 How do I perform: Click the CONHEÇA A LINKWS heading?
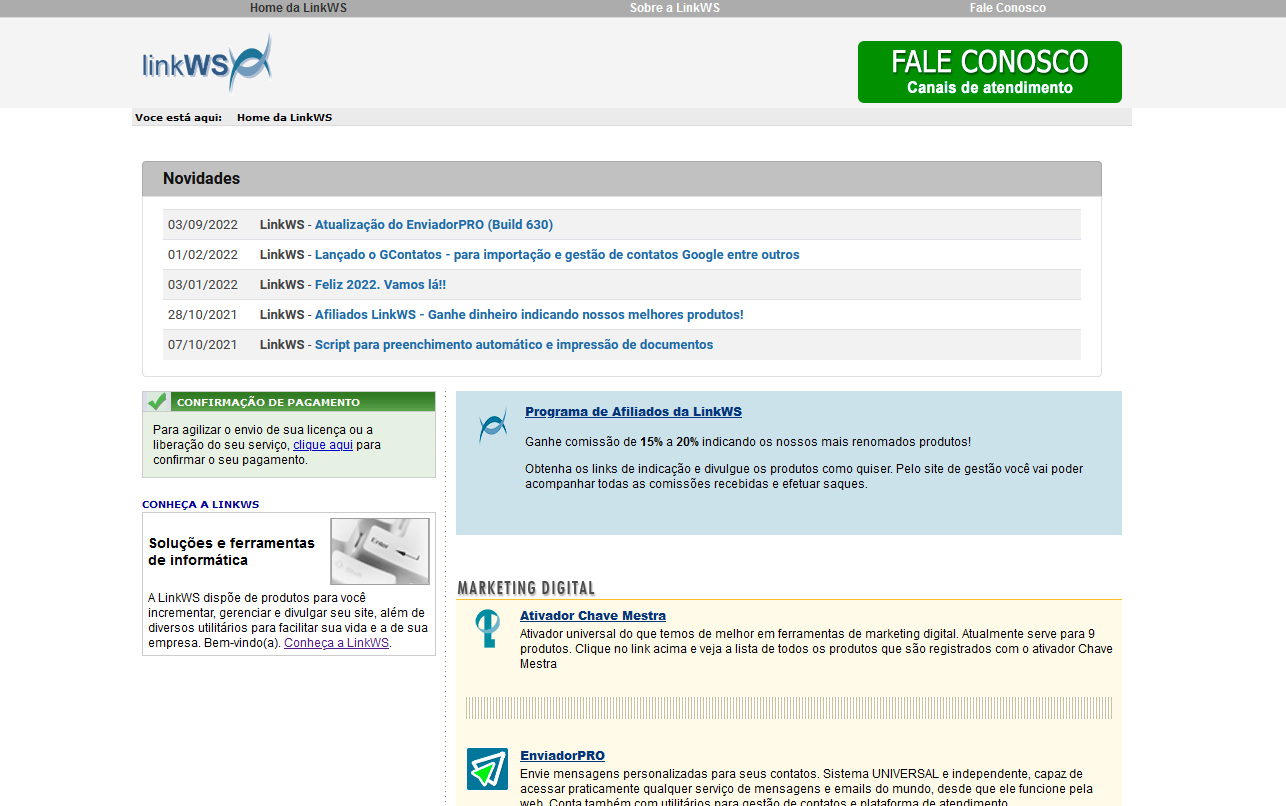(x=200, y=505)
